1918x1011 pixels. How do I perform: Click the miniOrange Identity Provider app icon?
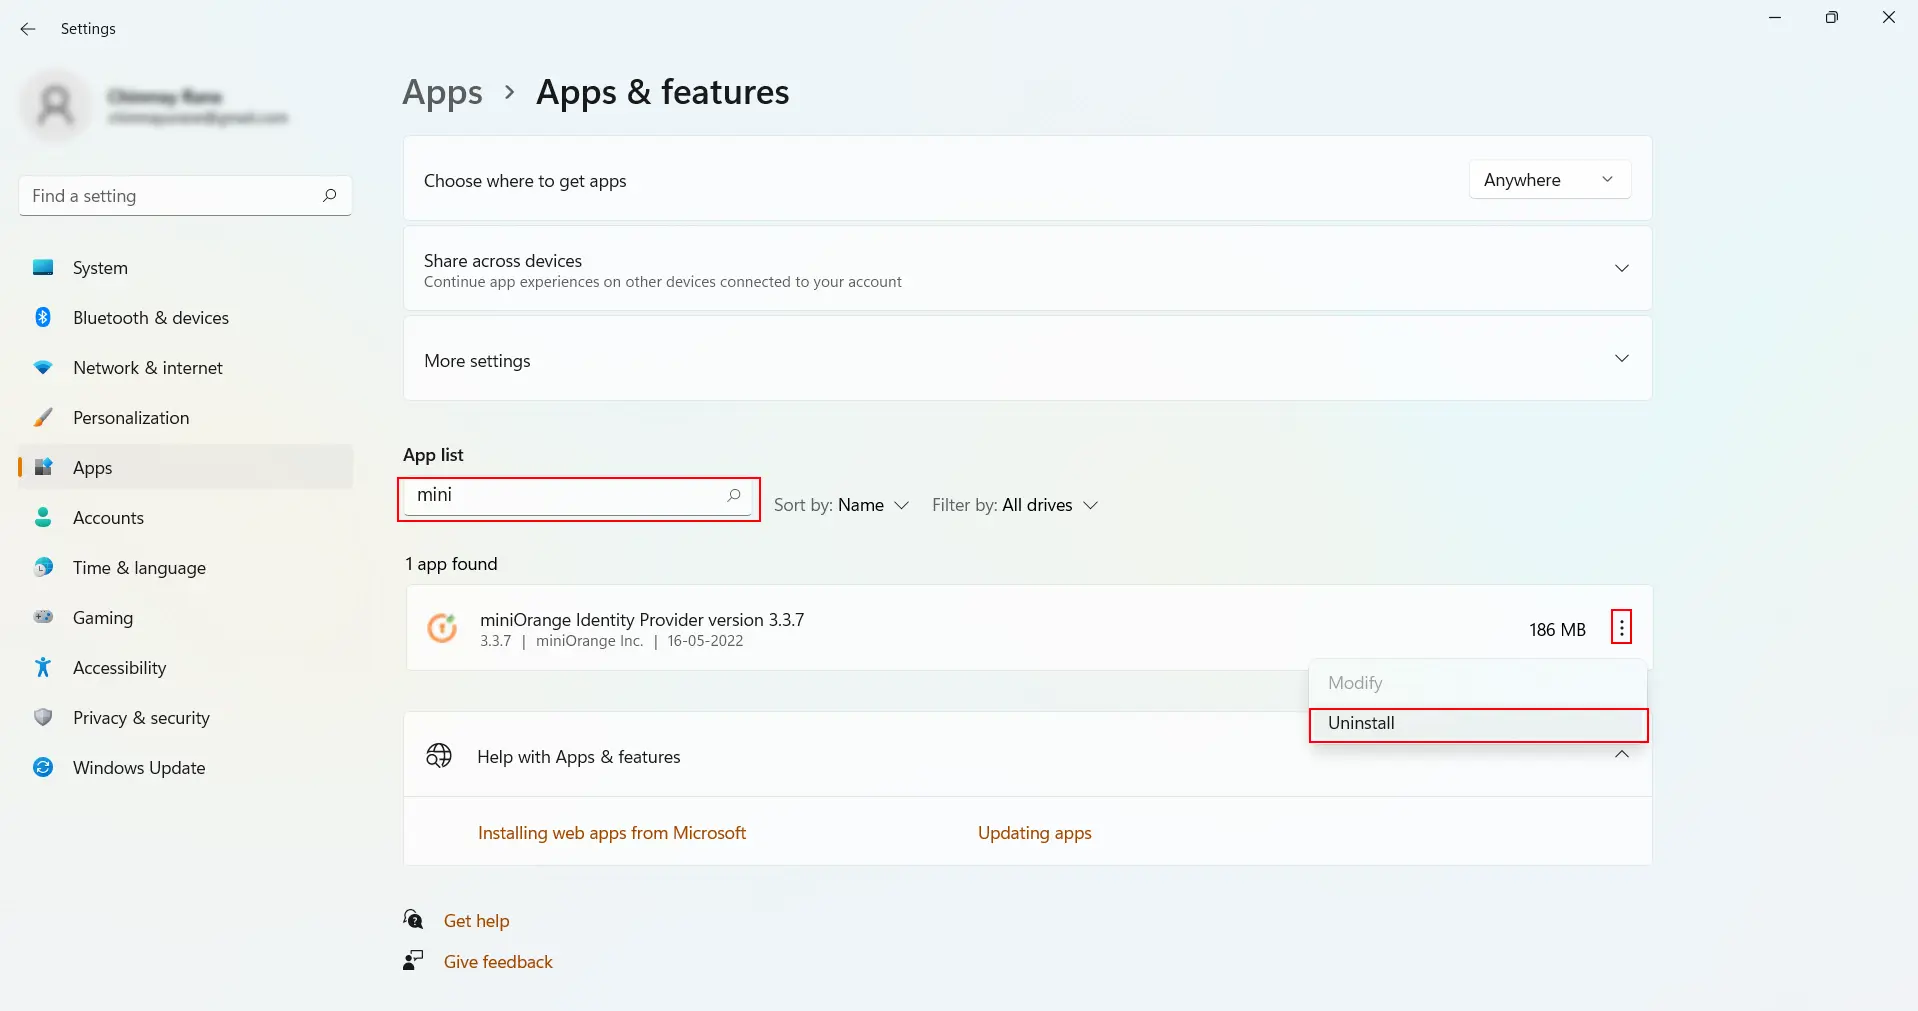[x=441, y=627]
